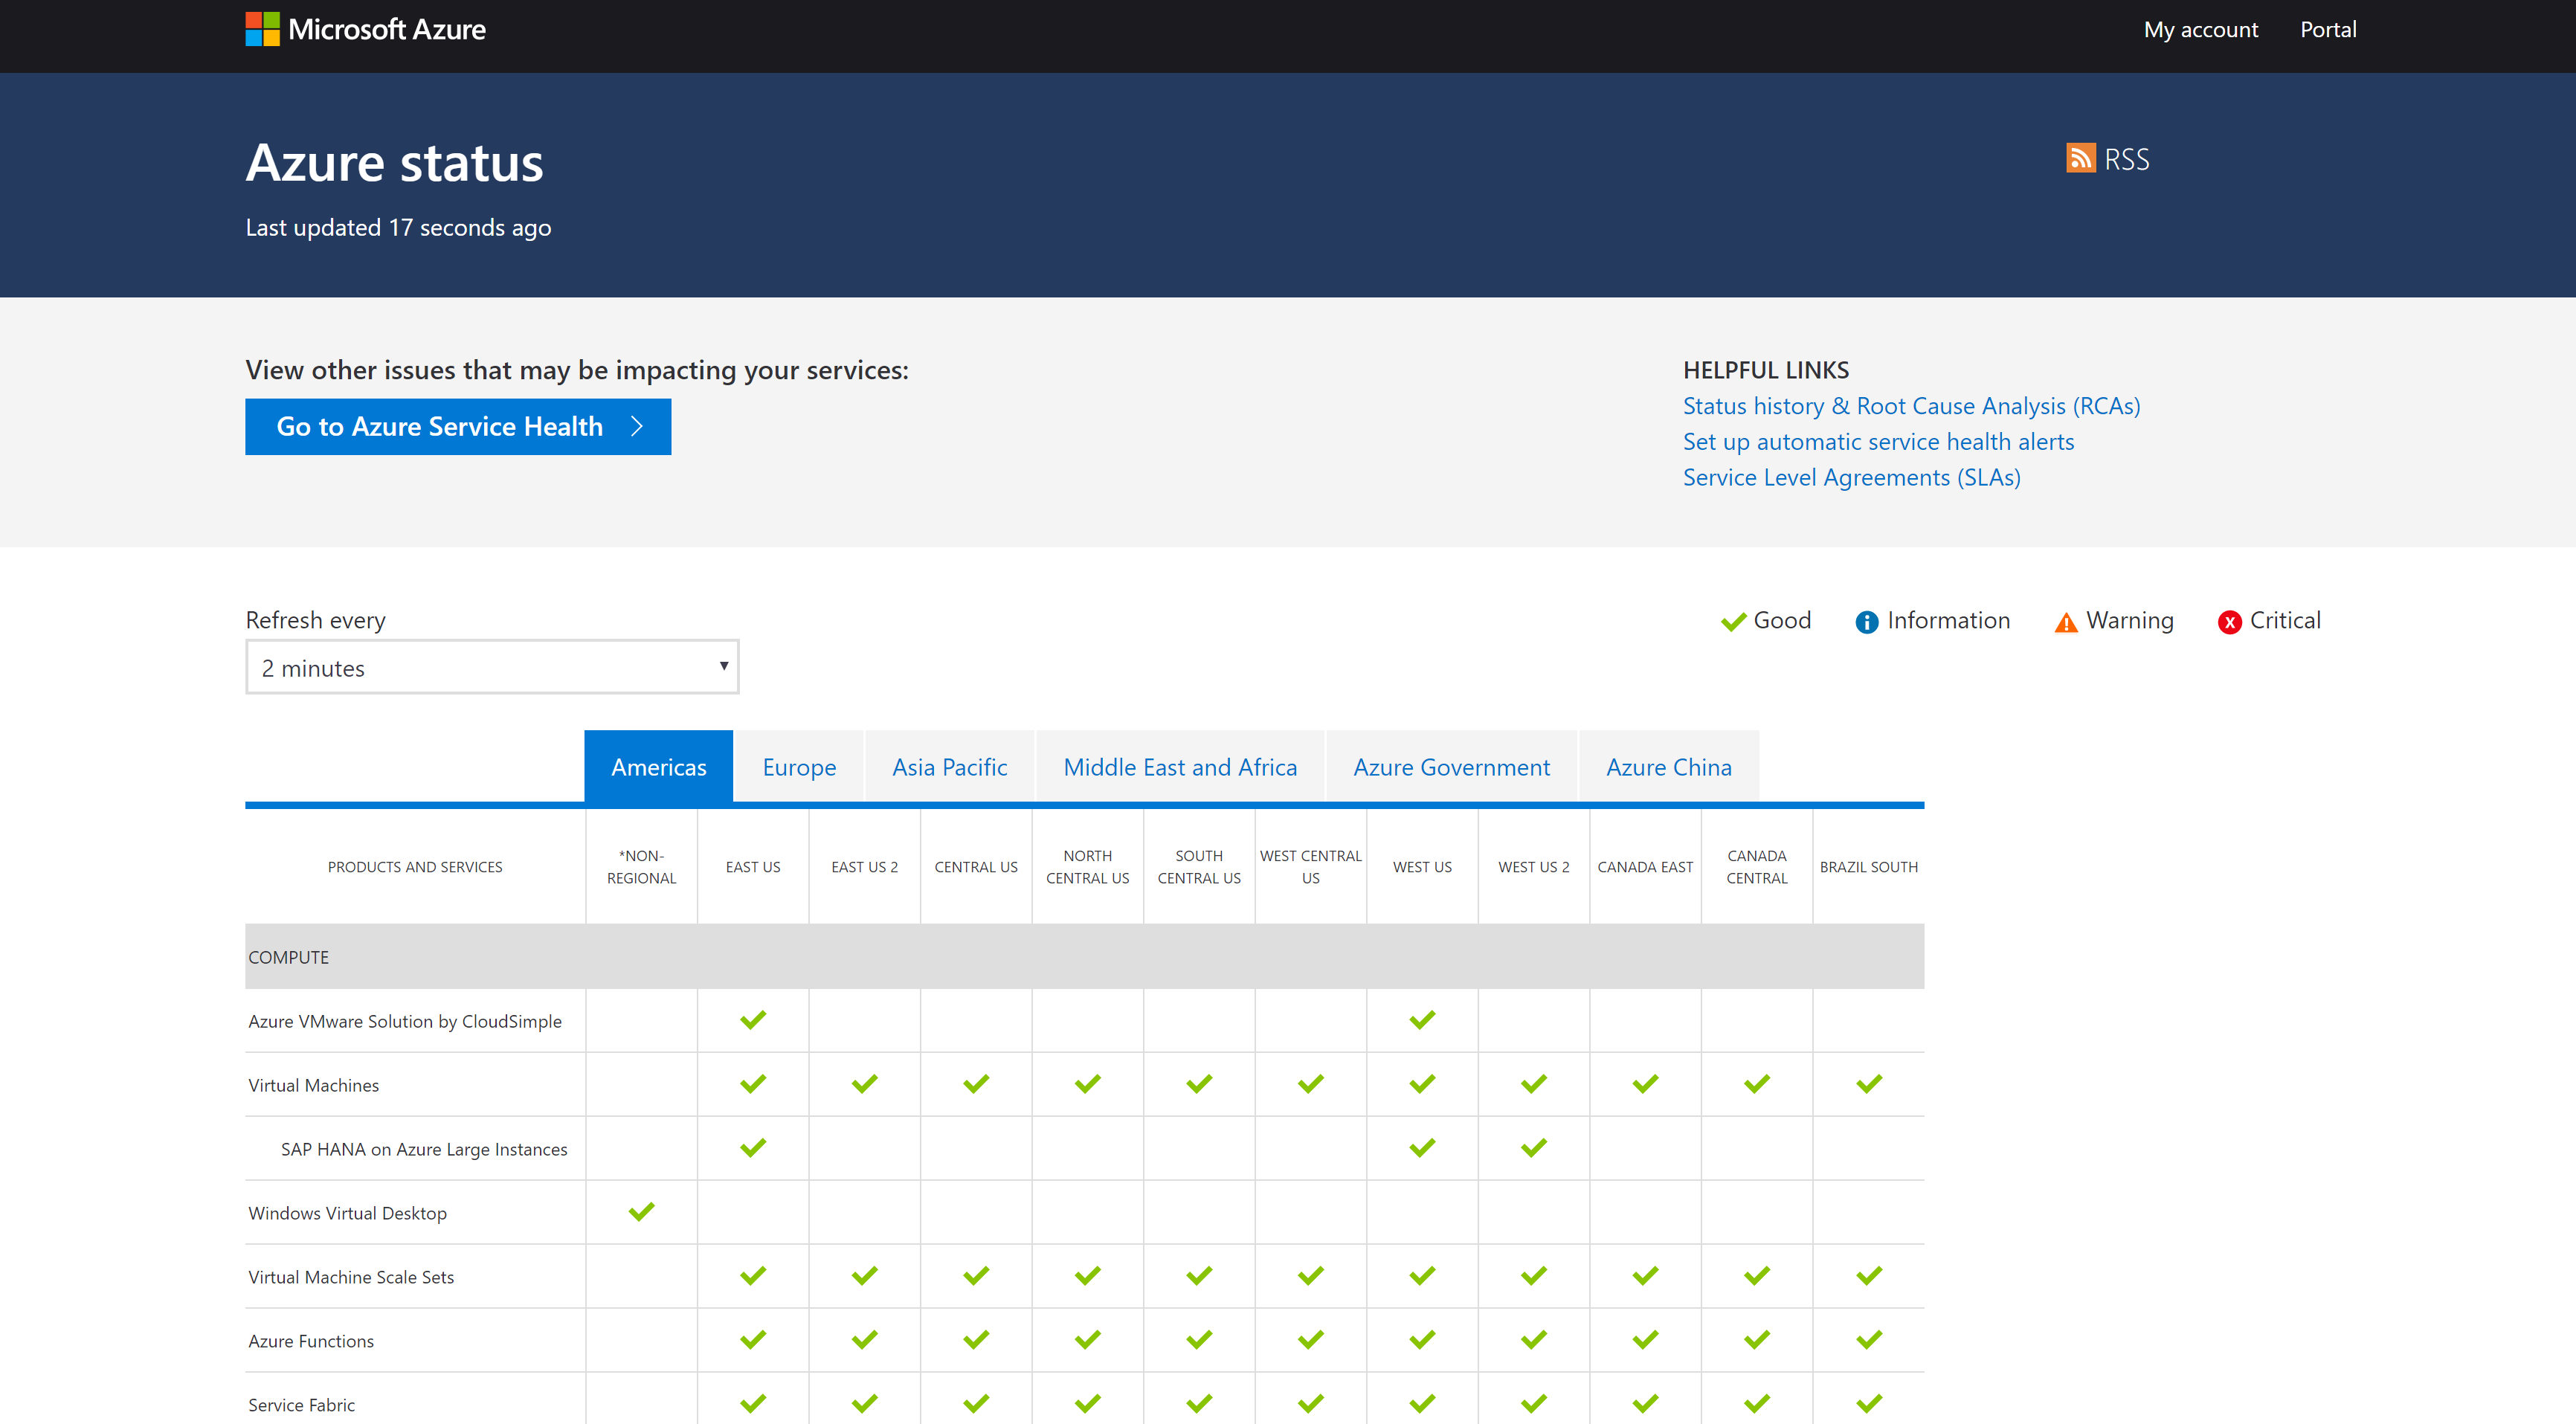
Task: Click the Microsoft Azure logo
Action: pos(365,29)
